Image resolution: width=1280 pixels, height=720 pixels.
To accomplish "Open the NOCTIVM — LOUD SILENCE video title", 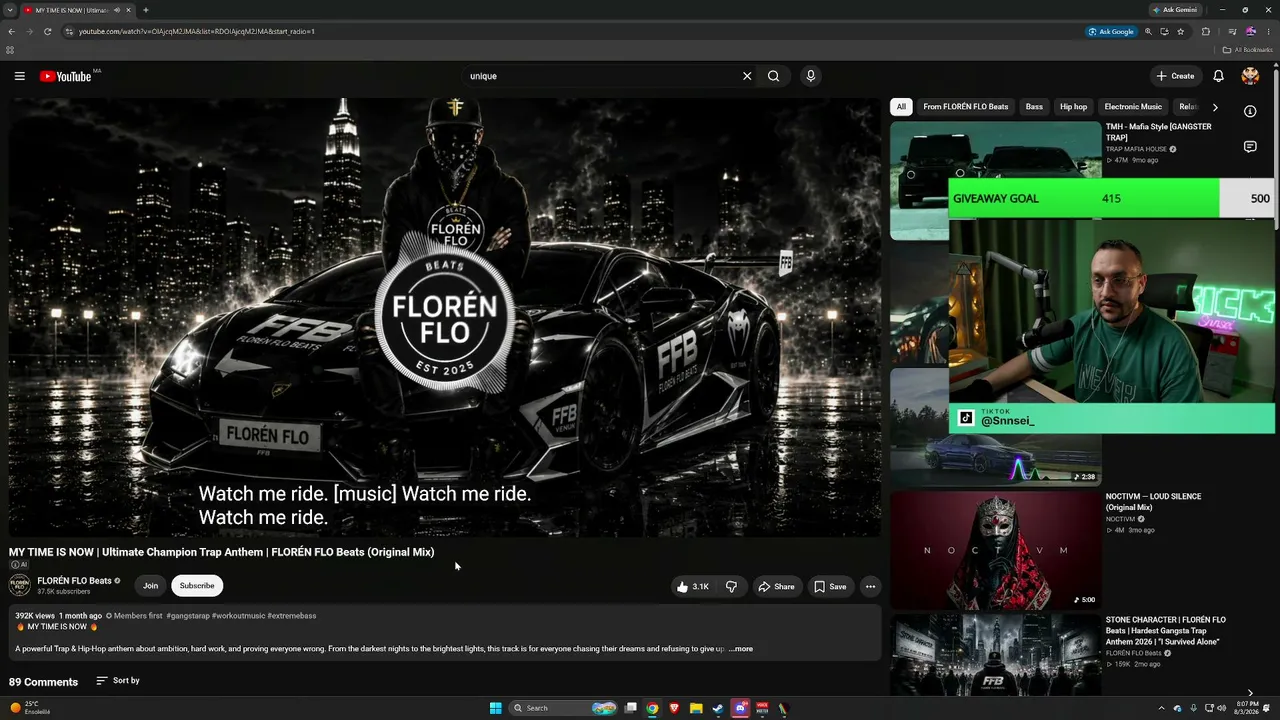I will (1153, 502).
